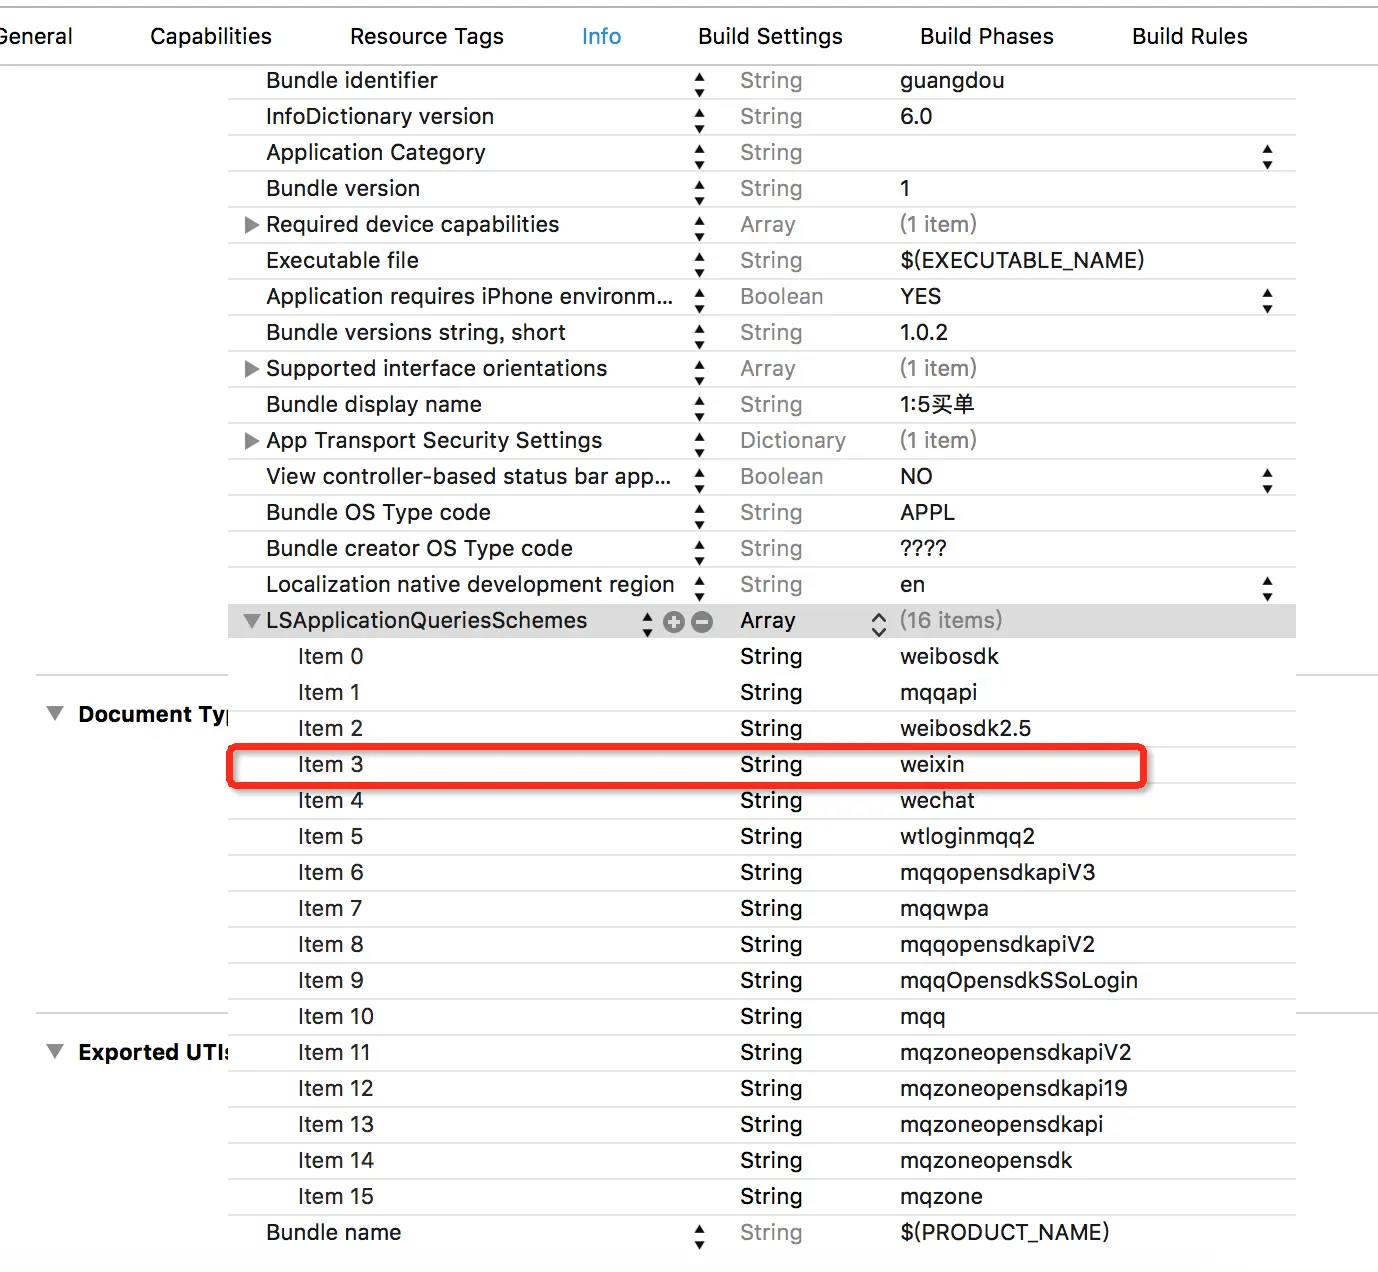1378x1272 pixels.
Task: Switch to Capabilities tab
Action: pyautogui.click(x=211, y=36)
